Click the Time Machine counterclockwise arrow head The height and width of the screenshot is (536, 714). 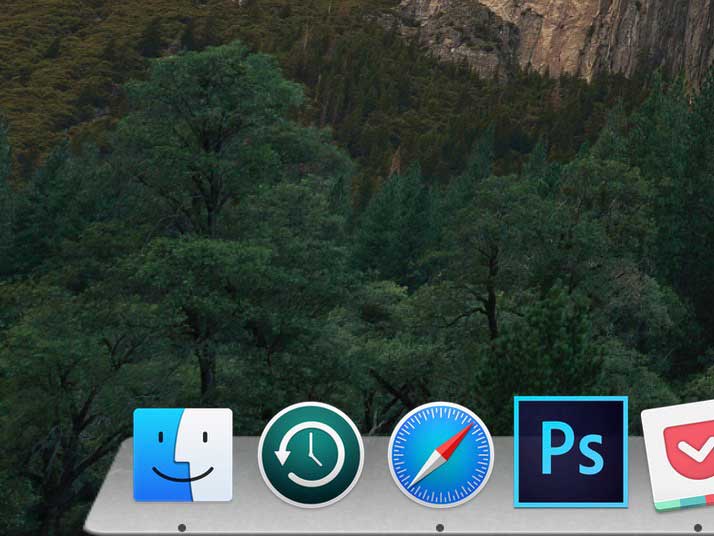pos(282,457)
